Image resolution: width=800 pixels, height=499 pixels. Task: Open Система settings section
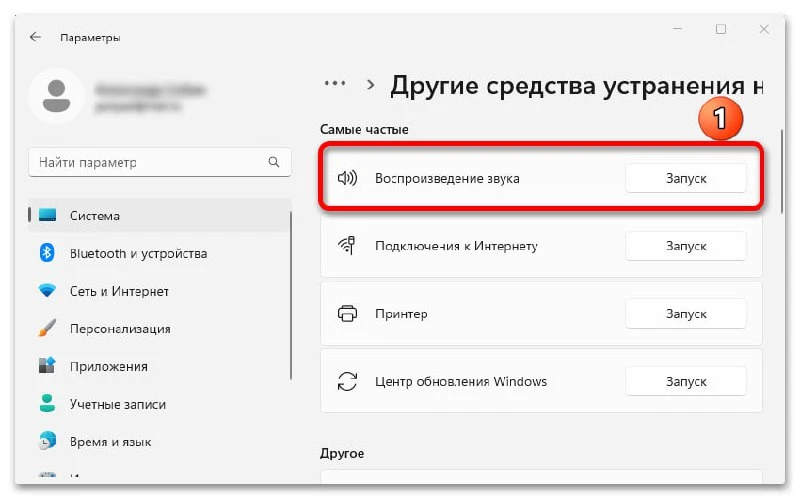pos(160,215)
